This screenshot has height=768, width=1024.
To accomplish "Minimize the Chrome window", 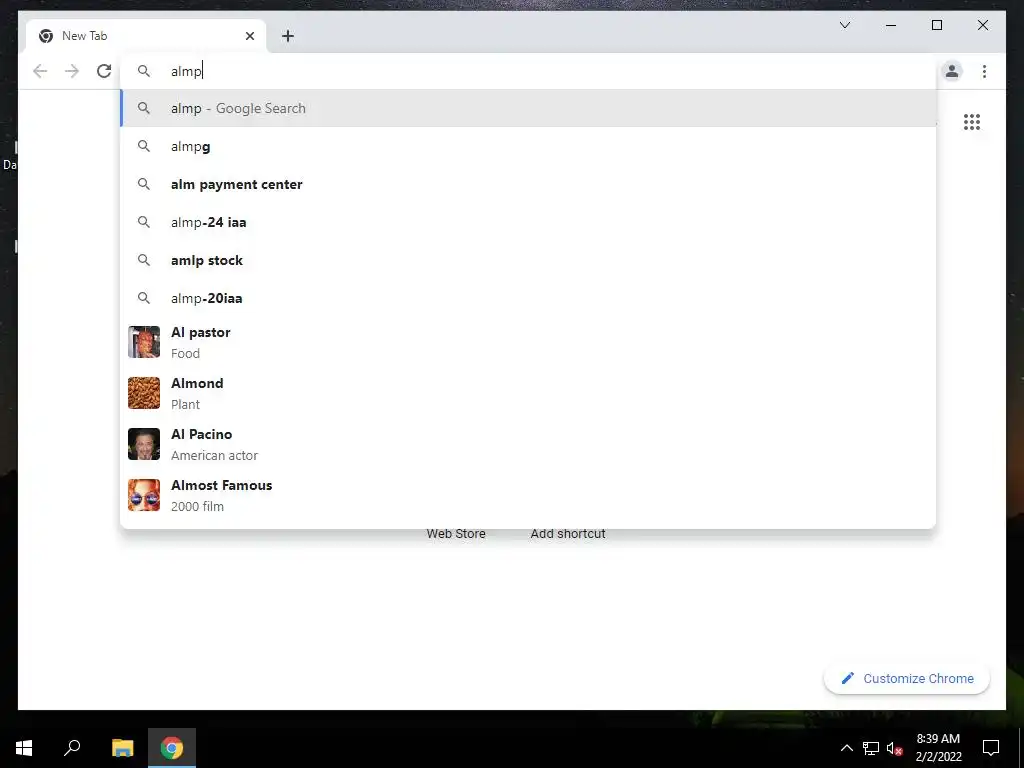I will [891, 25].
